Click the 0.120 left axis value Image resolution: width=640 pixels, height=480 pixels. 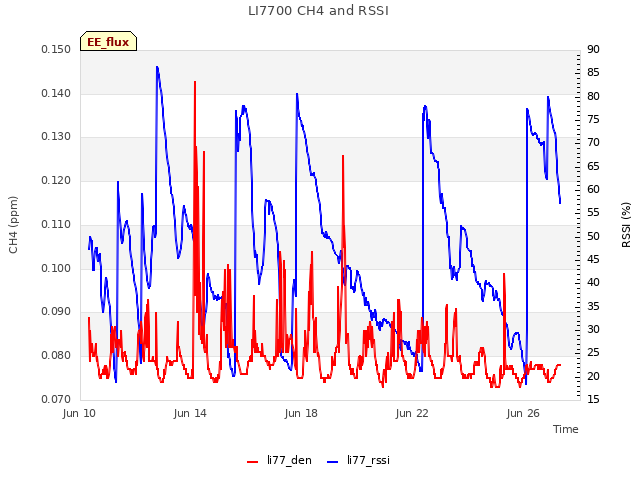coord(56,180)
